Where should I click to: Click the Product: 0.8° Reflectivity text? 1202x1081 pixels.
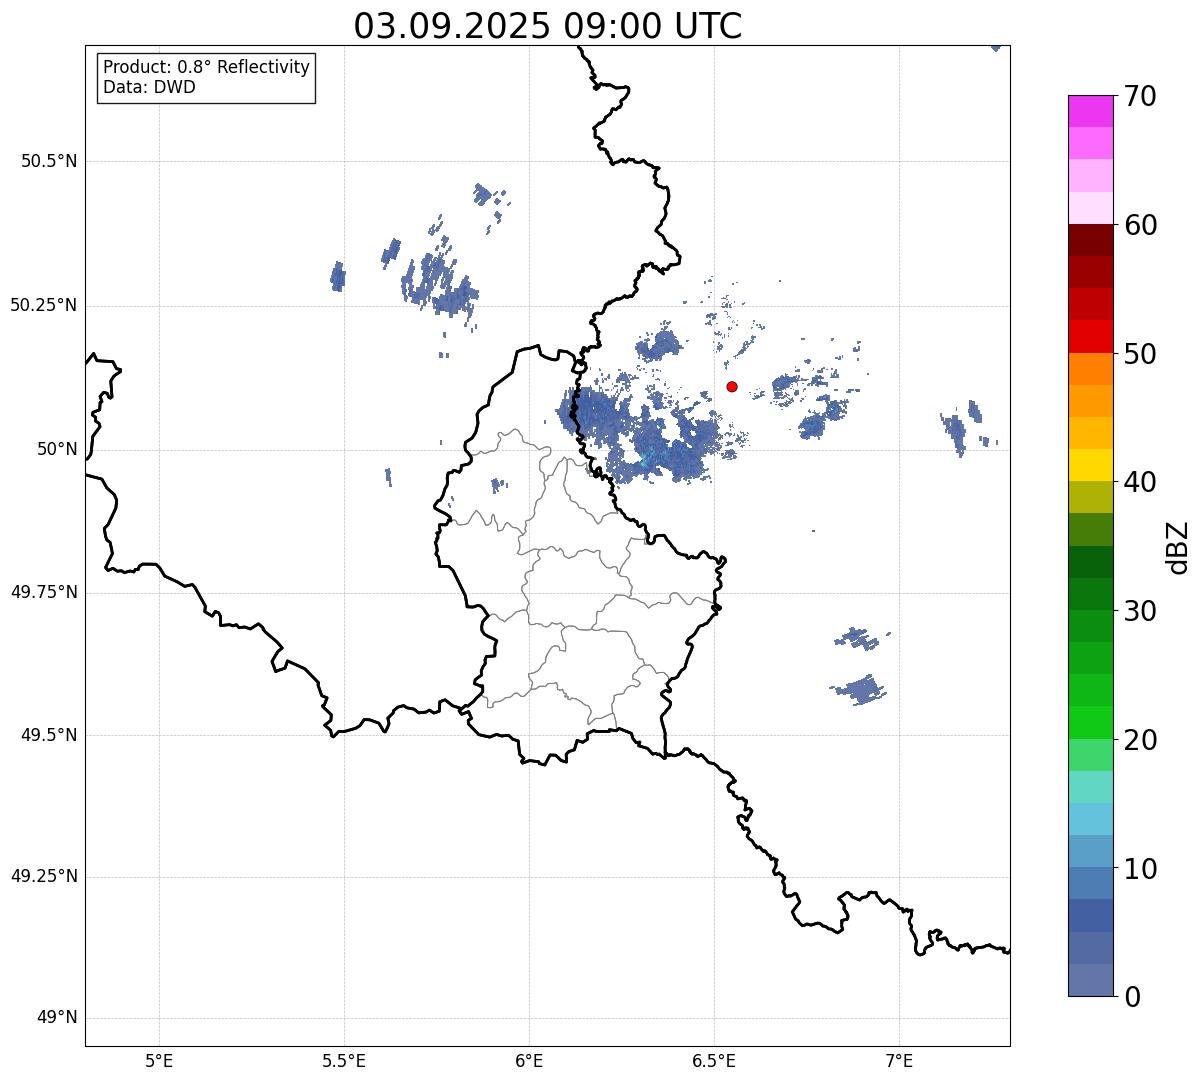[x=207, y=67]
